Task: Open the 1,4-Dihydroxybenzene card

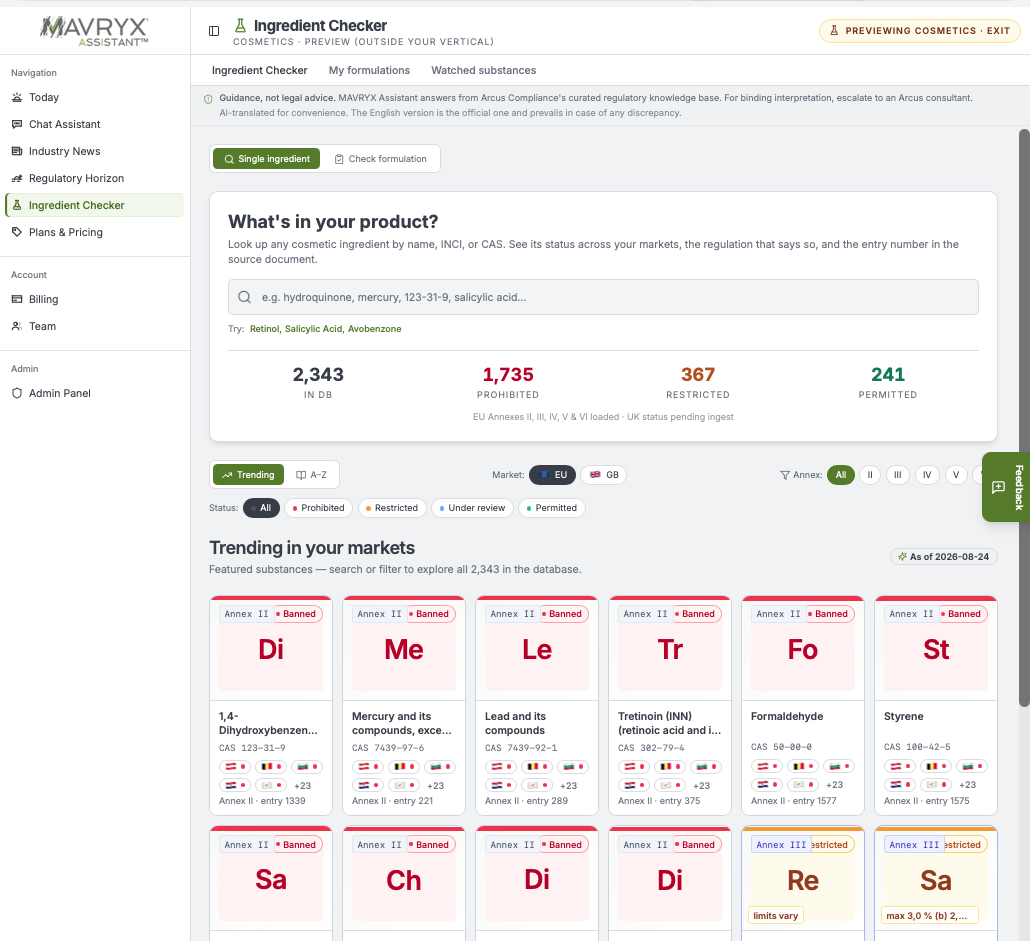Action: point(271,705)
